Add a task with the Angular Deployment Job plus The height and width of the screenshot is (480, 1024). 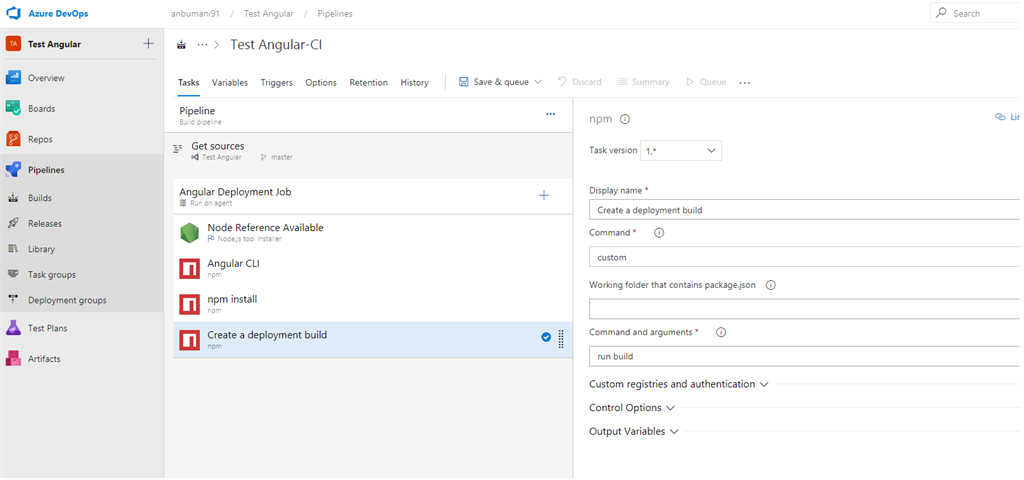(543, 195)
